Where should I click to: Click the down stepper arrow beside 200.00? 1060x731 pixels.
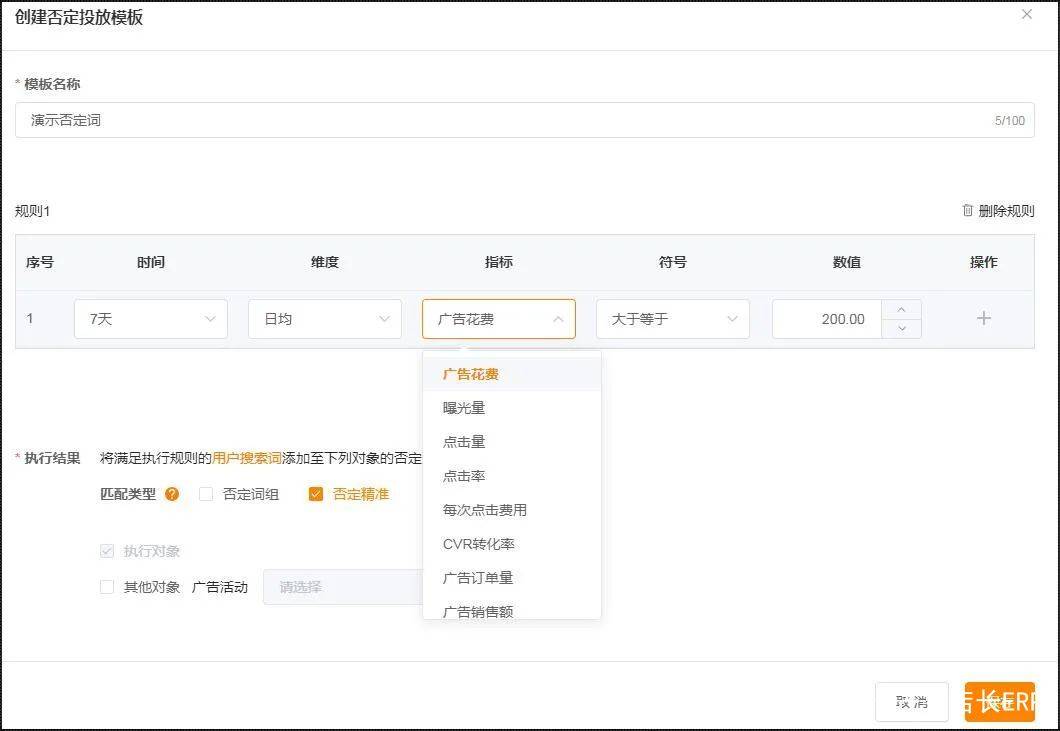pos(903,327)
